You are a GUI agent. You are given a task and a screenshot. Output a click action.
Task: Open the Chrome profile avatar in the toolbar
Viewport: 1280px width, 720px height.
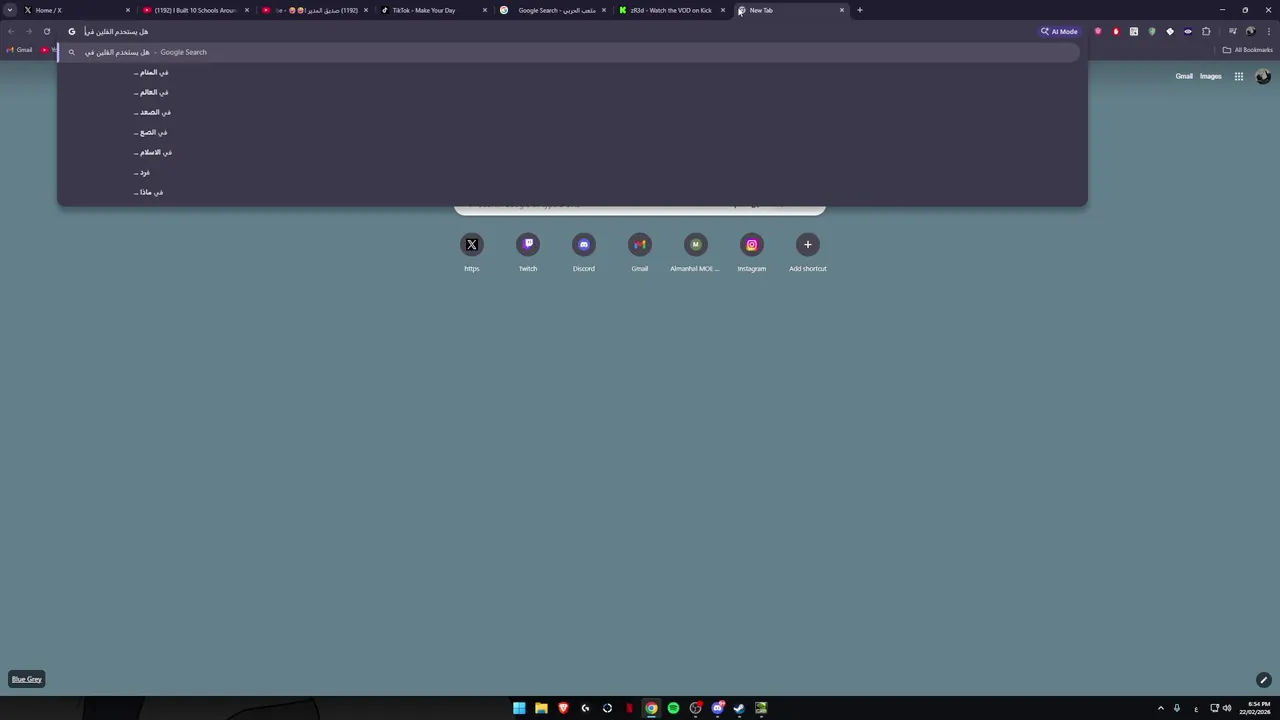coord(1250,31)
